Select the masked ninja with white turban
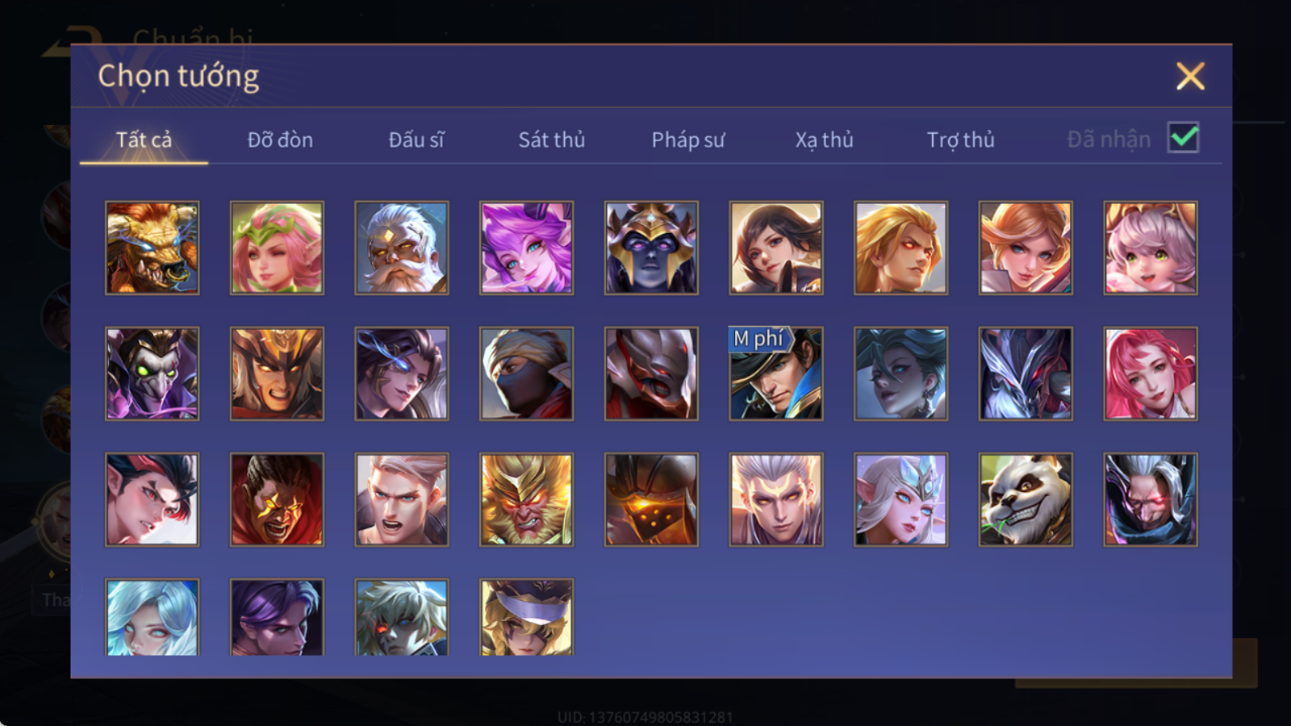 point(526,373)
